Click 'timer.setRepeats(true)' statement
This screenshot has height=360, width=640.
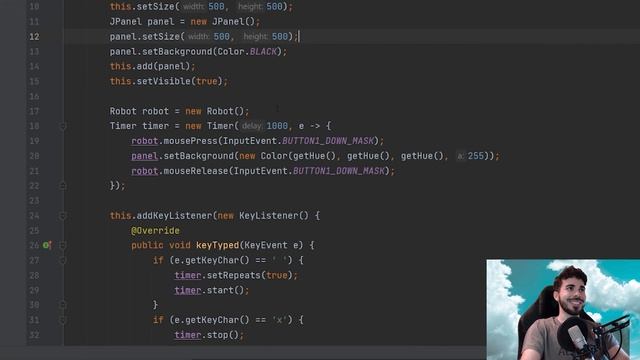(x=233, y=276)
